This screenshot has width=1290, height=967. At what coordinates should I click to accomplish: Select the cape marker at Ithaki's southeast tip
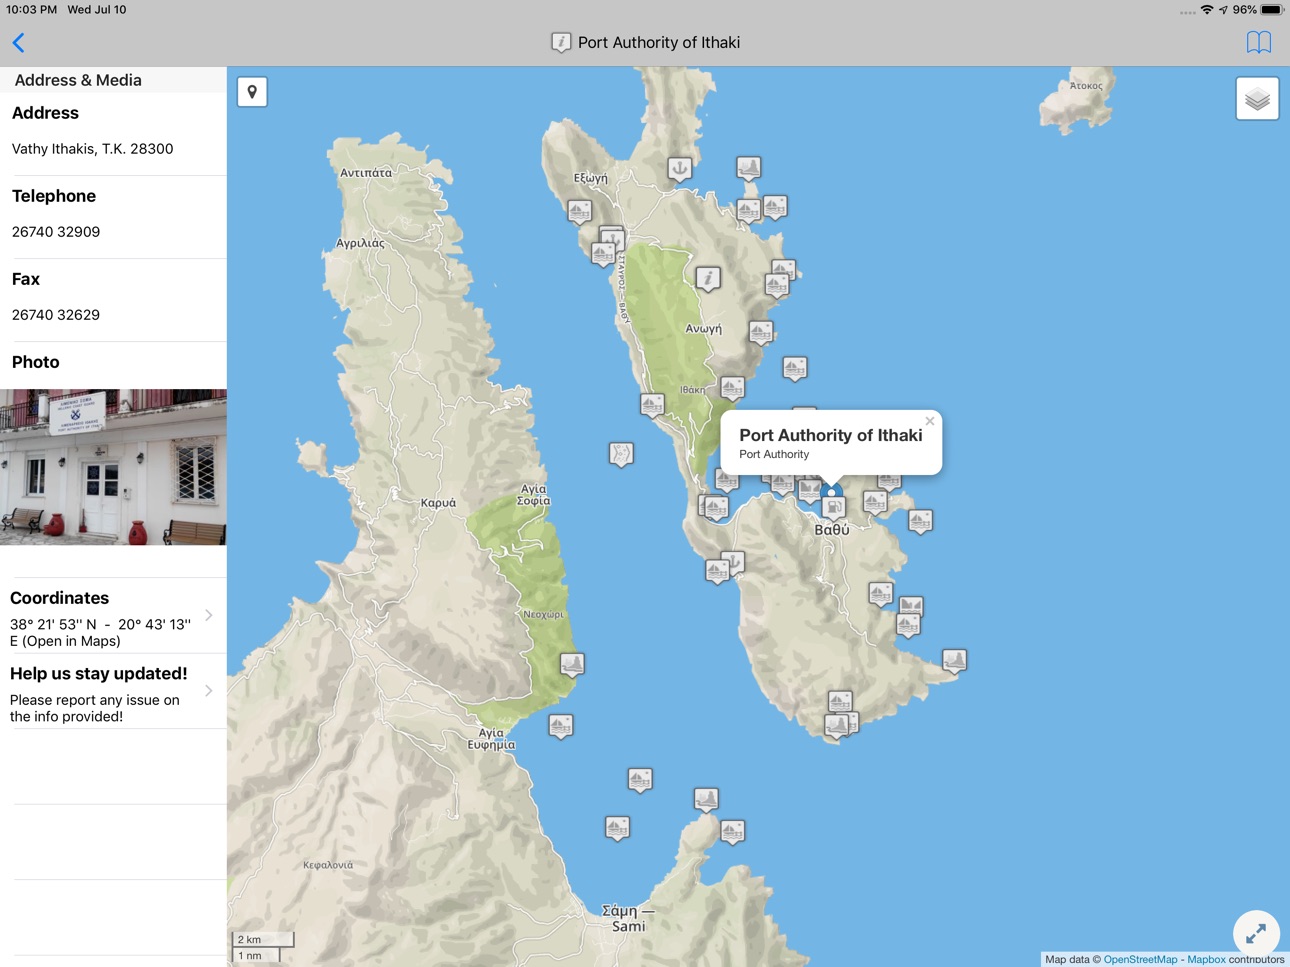(954, 660)
